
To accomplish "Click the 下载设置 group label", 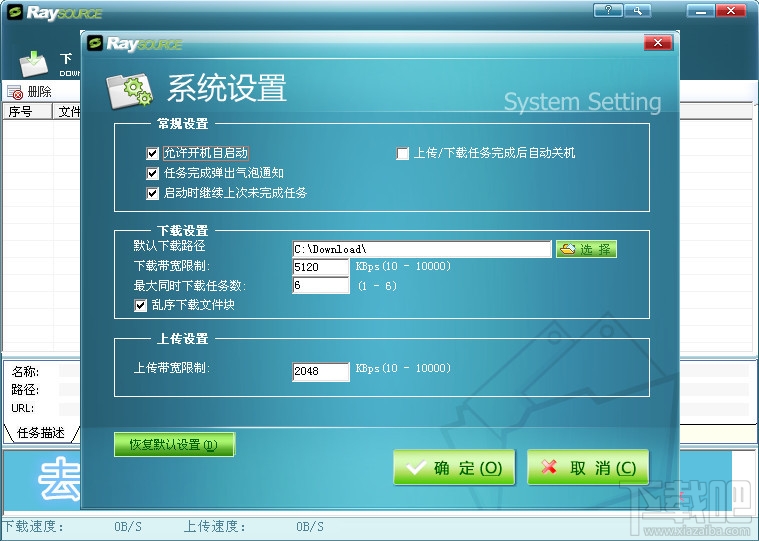I will click(x=182, y=231).
